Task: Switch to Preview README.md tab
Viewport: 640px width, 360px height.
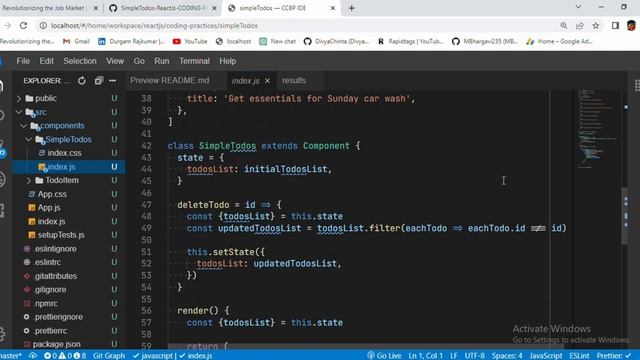Action: (x=170, y=80)
